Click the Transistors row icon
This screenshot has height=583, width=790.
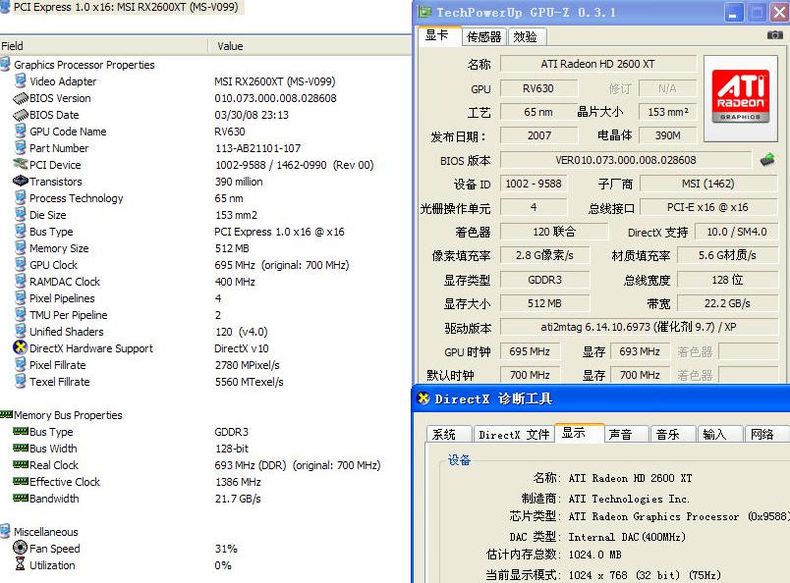pyautogui.click(x=20, y=180)
